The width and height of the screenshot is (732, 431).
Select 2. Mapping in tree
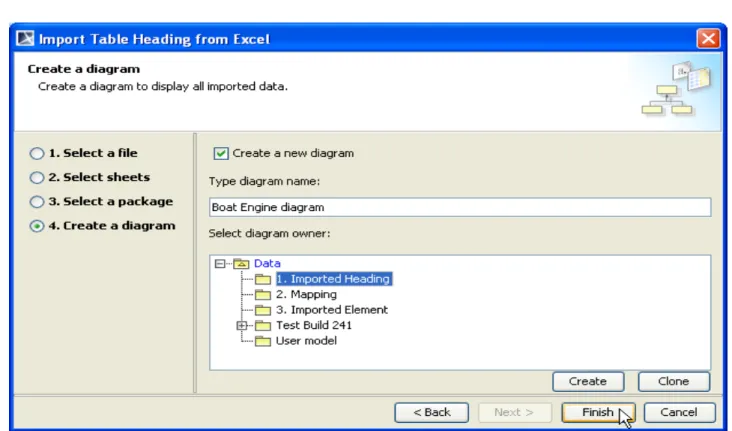coord(306,294)
